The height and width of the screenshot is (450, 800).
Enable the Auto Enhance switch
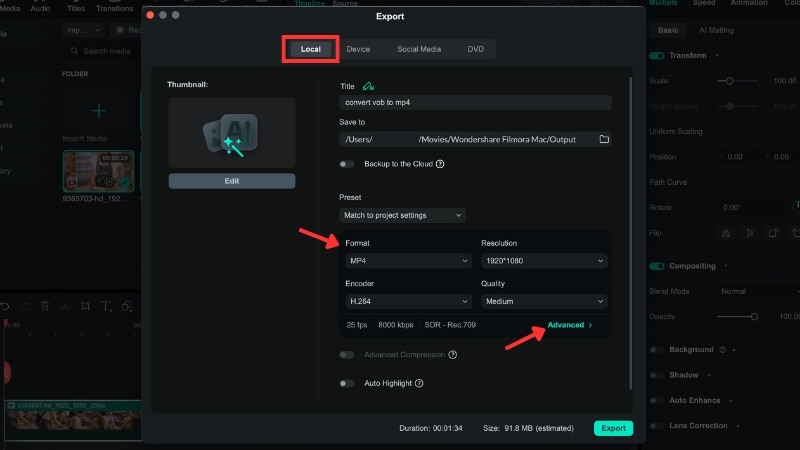tap(657, 401)
